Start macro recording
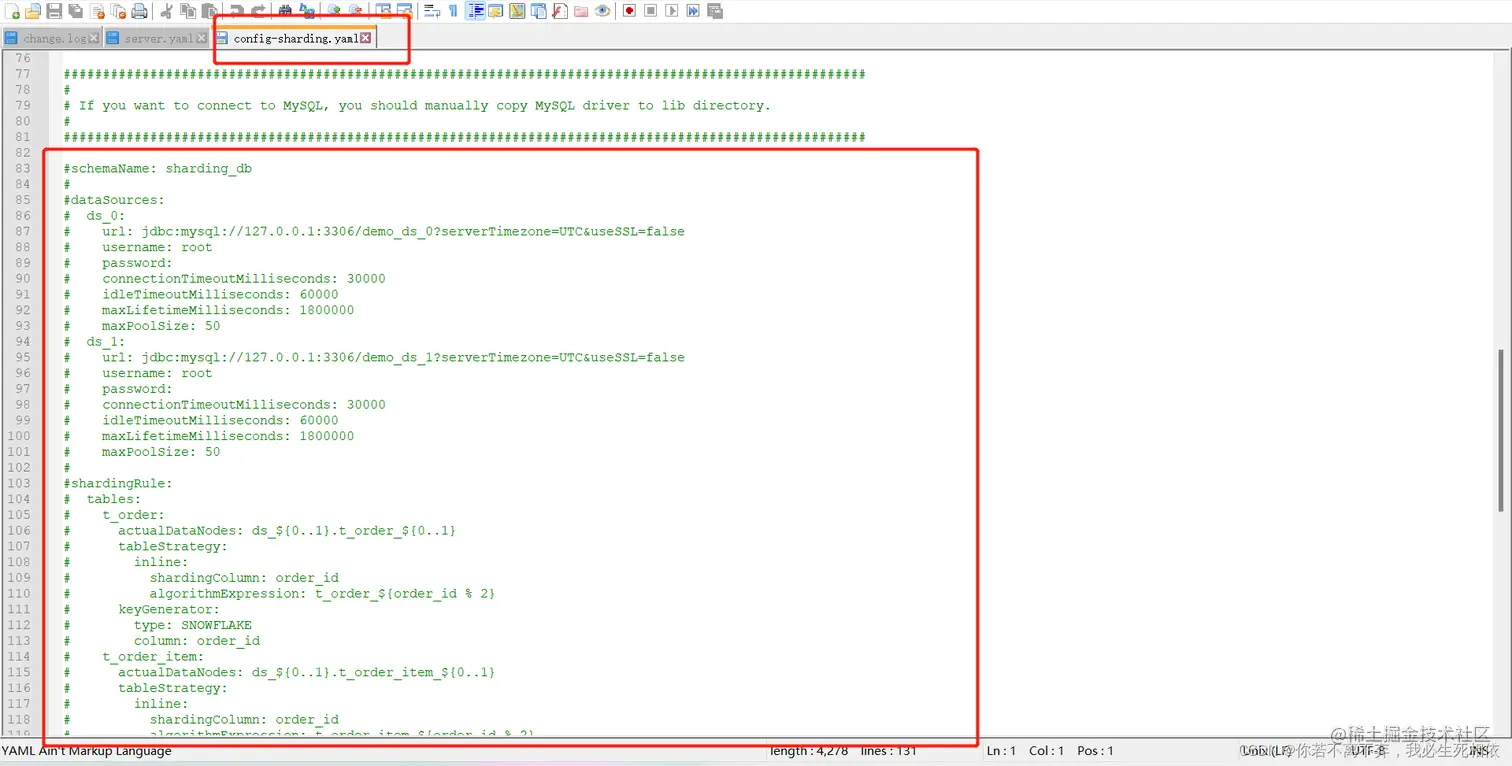The image size is (1512, 766). [x=629, y=11]
